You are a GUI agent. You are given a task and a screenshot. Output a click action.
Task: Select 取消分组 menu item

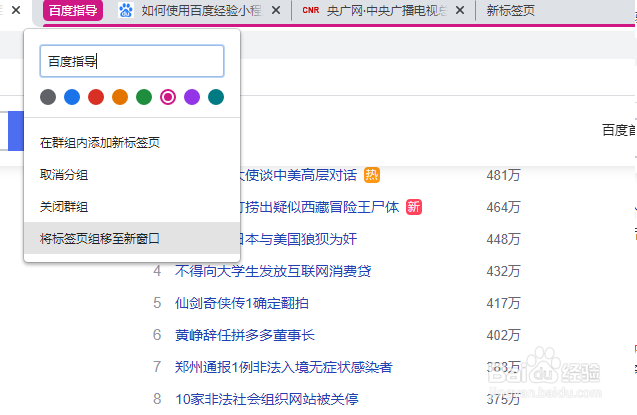click(132, 175)
